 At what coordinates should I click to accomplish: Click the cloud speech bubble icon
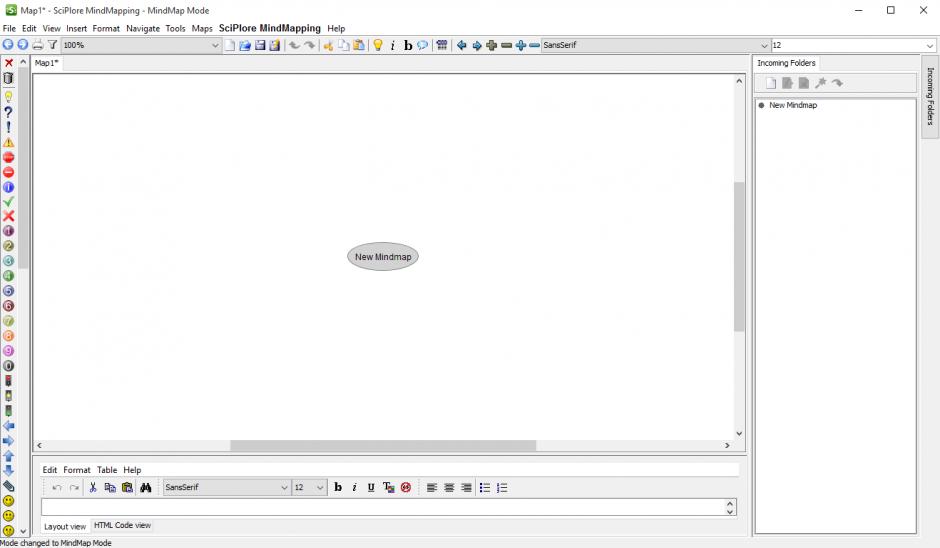(423, 45)
